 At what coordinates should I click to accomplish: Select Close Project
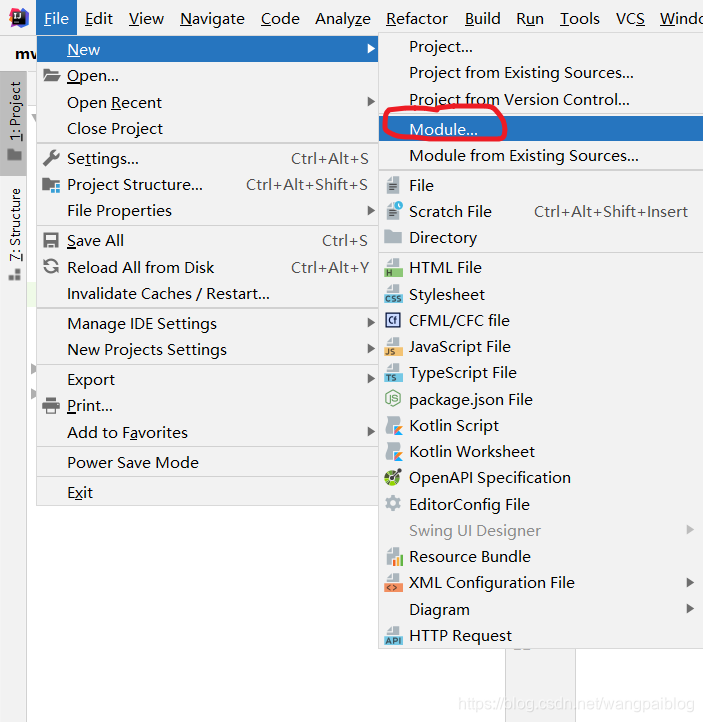207,128
